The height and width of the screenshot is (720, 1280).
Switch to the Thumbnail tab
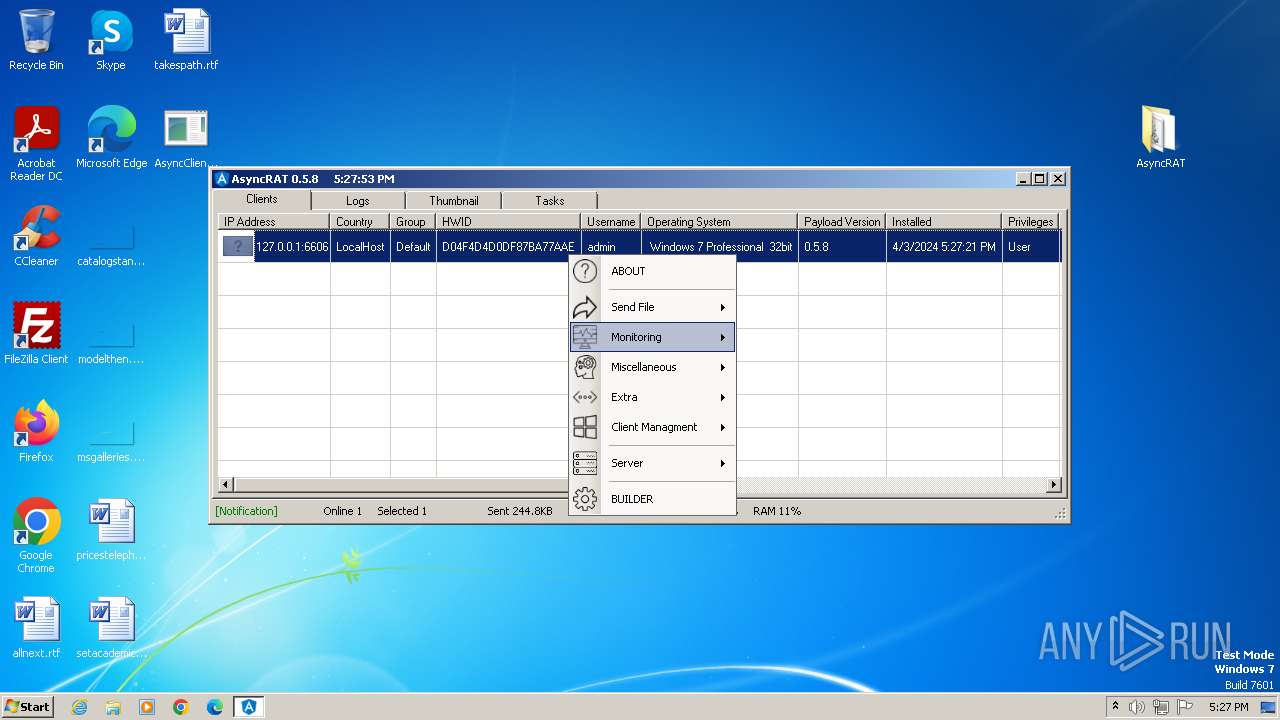pos(454,201)
